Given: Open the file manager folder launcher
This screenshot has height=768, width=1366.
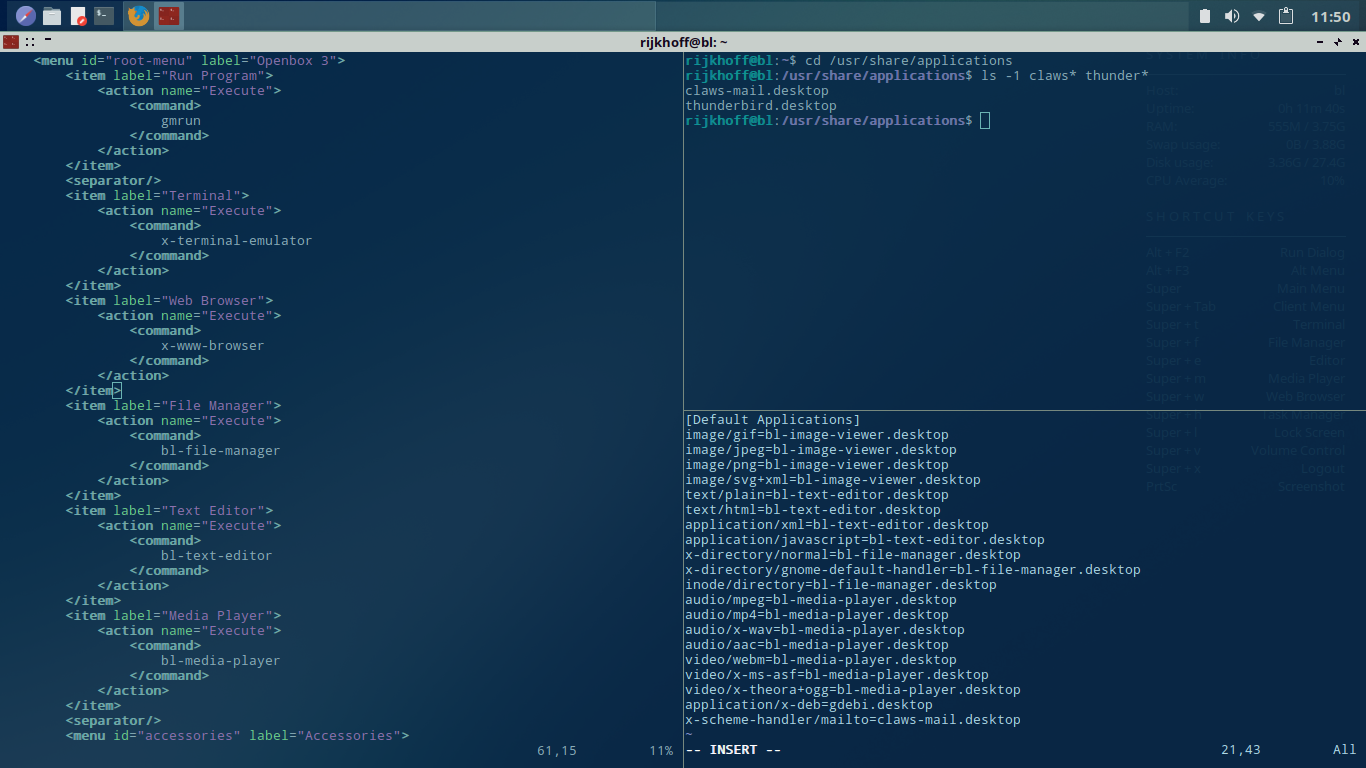Looking at the screenshot, I should [52, 16].
